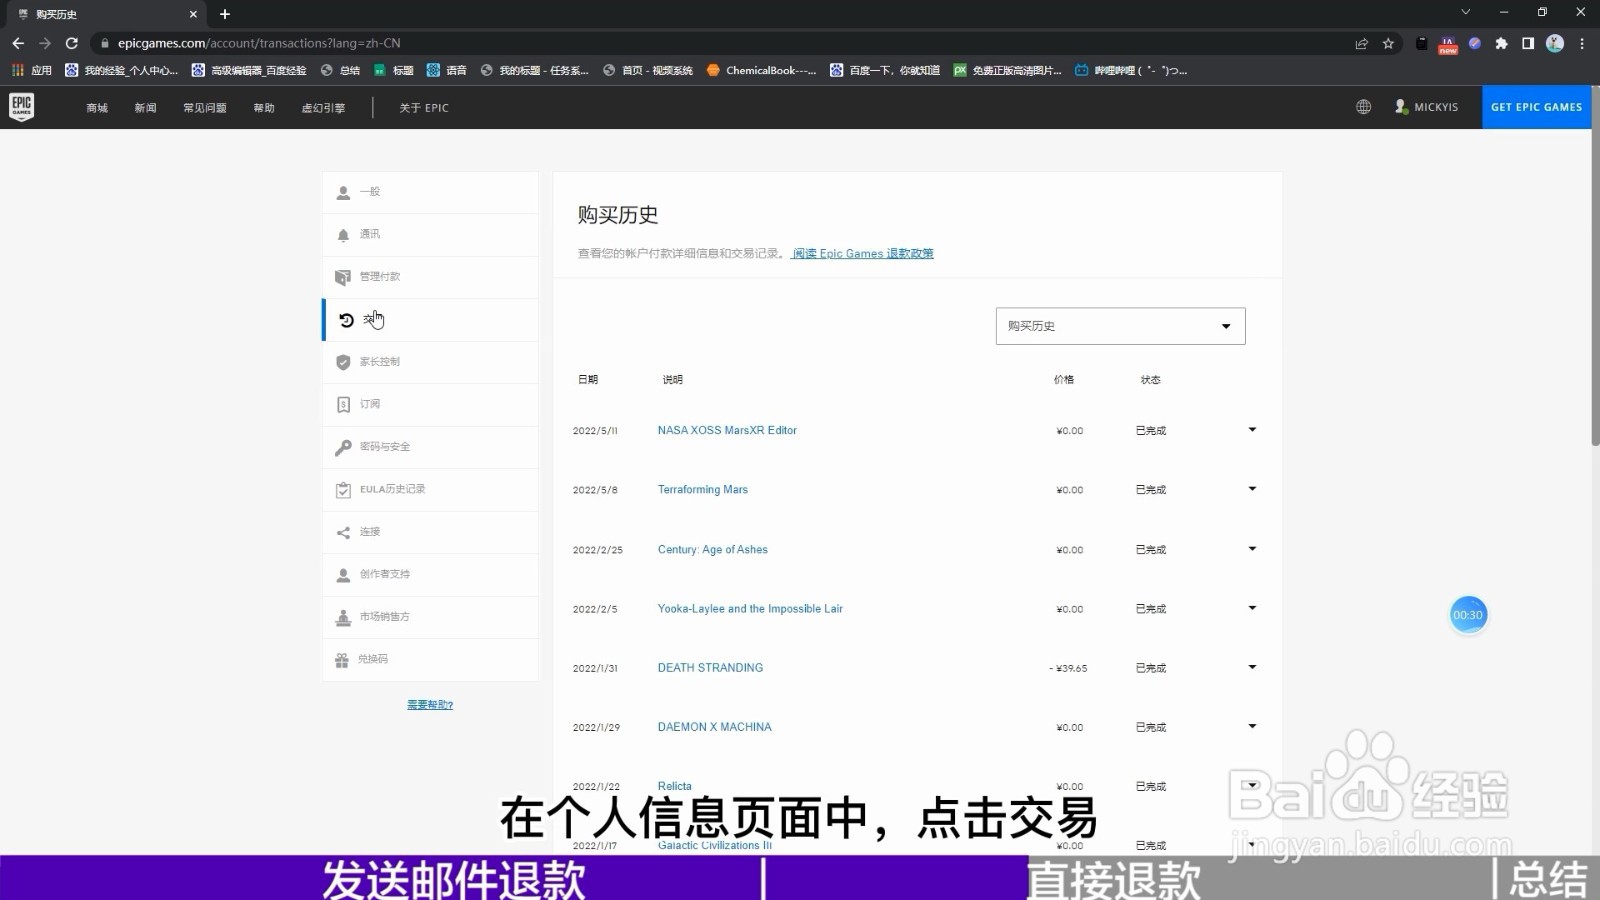The image size is (1600, 900).
Task: Select the transactions history clock icon in the sidebar
Action: click(346, 320)
